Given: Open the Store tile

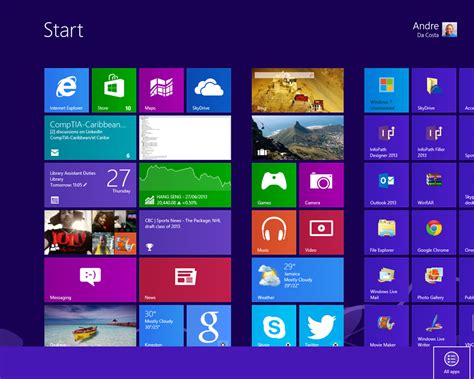Looking at the screenshot, I should [114, 90].
